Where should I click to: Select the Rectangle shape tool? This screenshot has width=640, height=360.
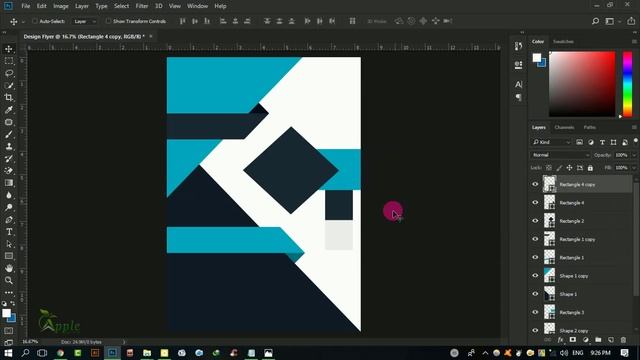[9, 256]
